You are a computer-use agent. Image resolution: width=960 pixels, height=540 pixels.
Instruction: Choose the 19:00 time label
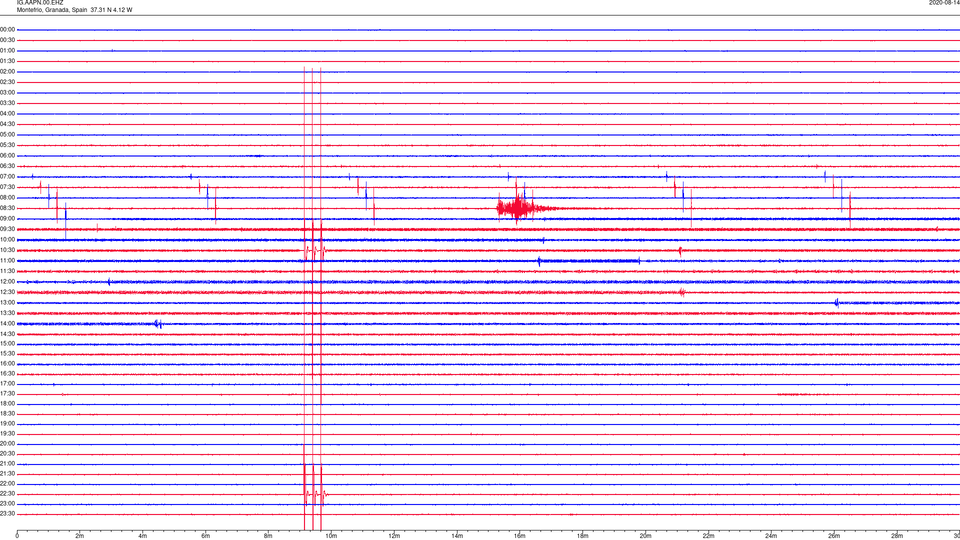click(8, 424)
